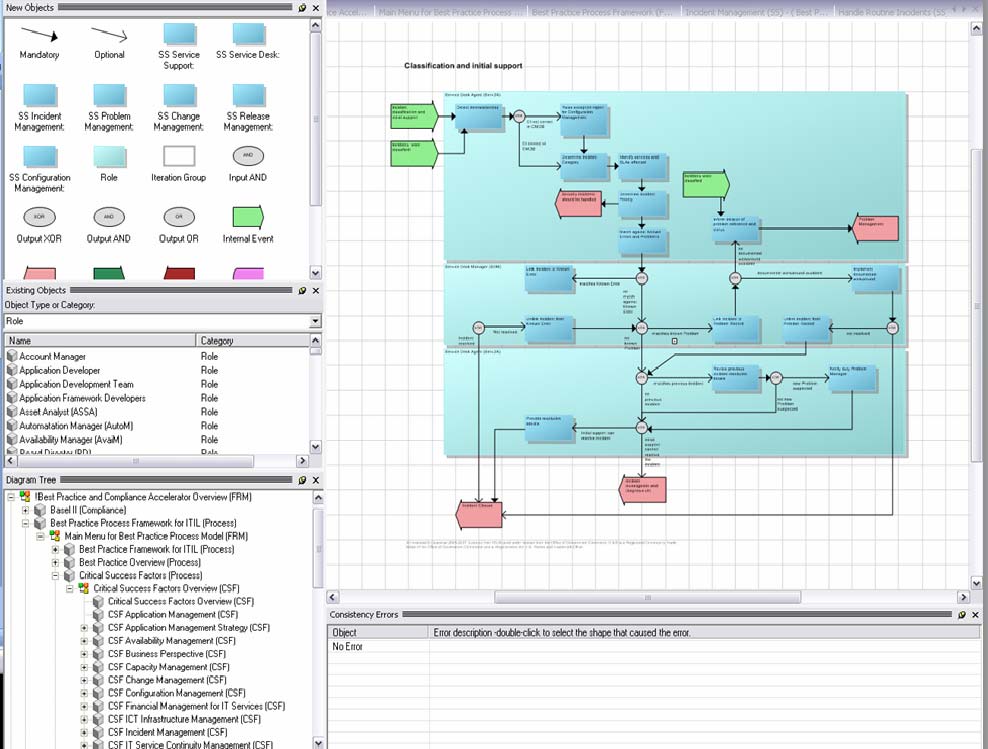
Task: Collapse the Critical Success Factors (Process) node
Action: (55, 576)
